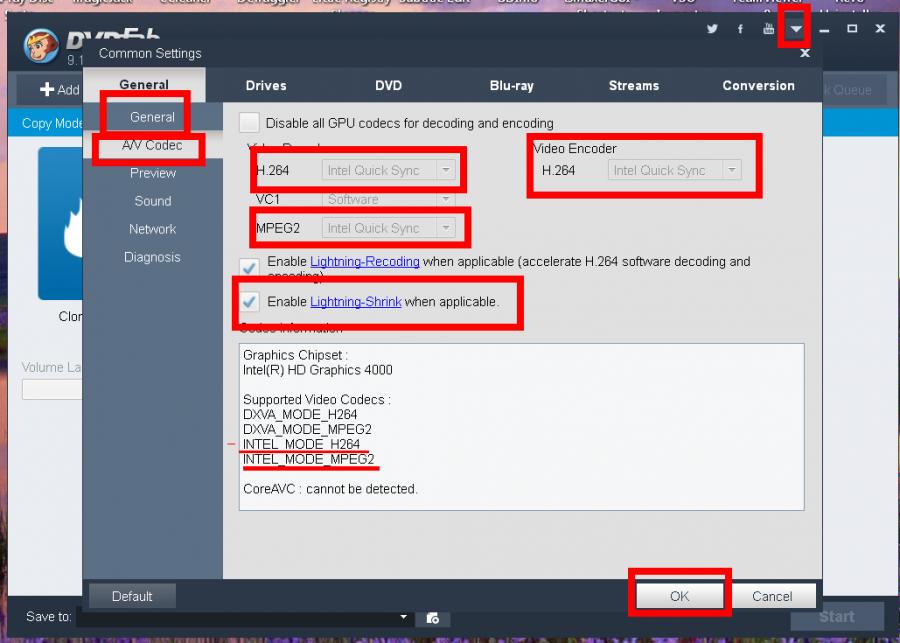Click 'CoreAVC : cannot be detected.' text

click(x=330, y=489)
